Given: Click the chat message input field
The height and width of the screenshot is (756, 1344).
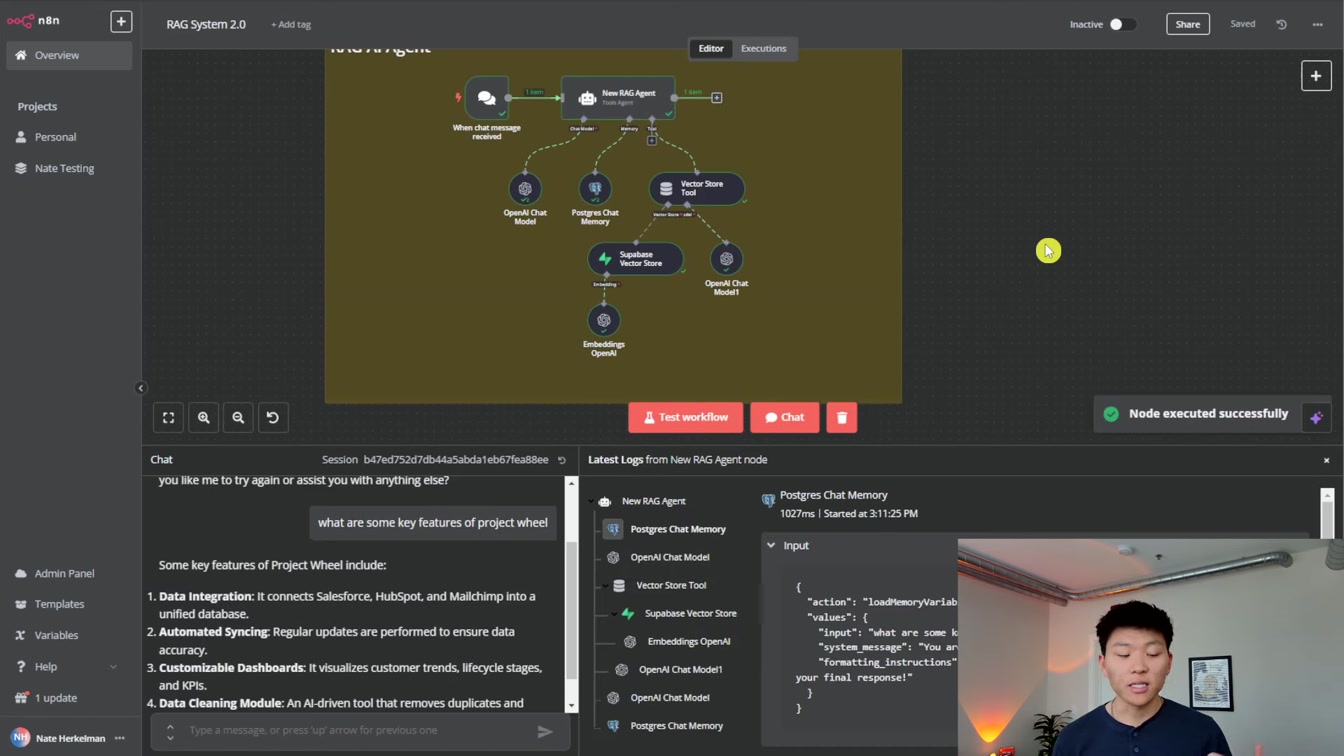Looking at the screenshot, I should click(358, 730).
